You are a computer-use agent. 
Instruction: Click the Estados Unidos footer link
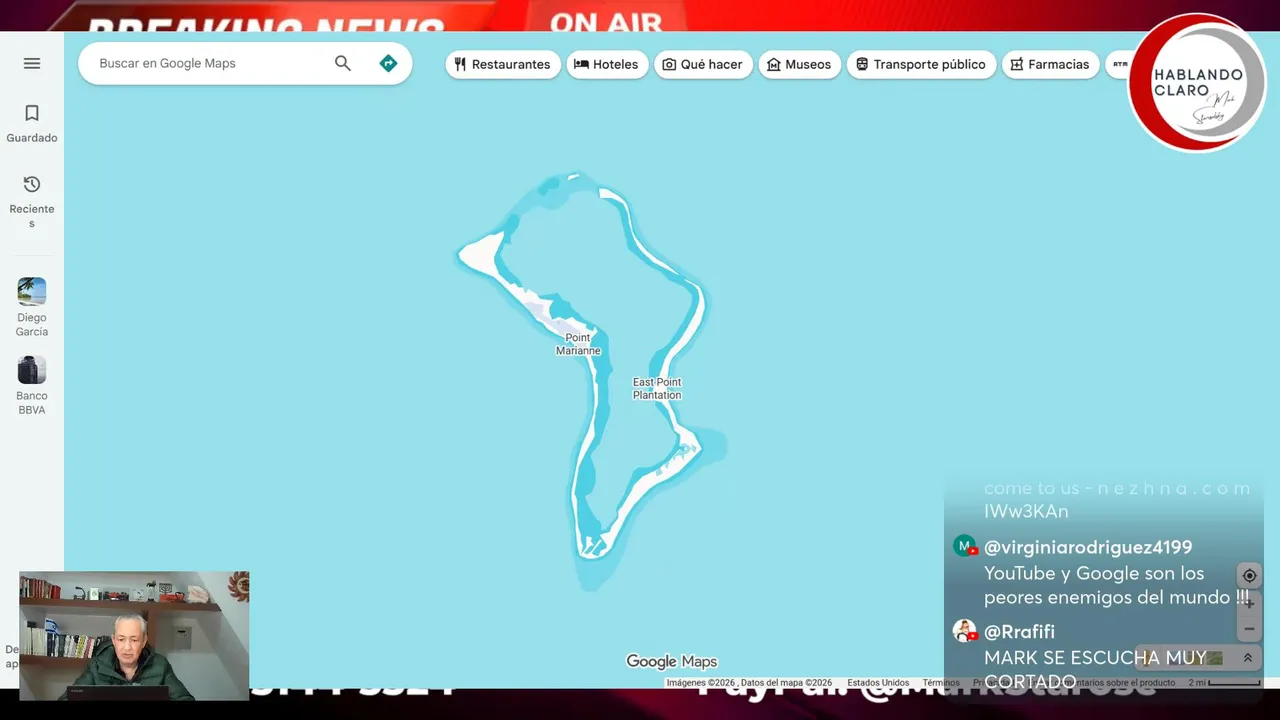(x=878, y=683)
